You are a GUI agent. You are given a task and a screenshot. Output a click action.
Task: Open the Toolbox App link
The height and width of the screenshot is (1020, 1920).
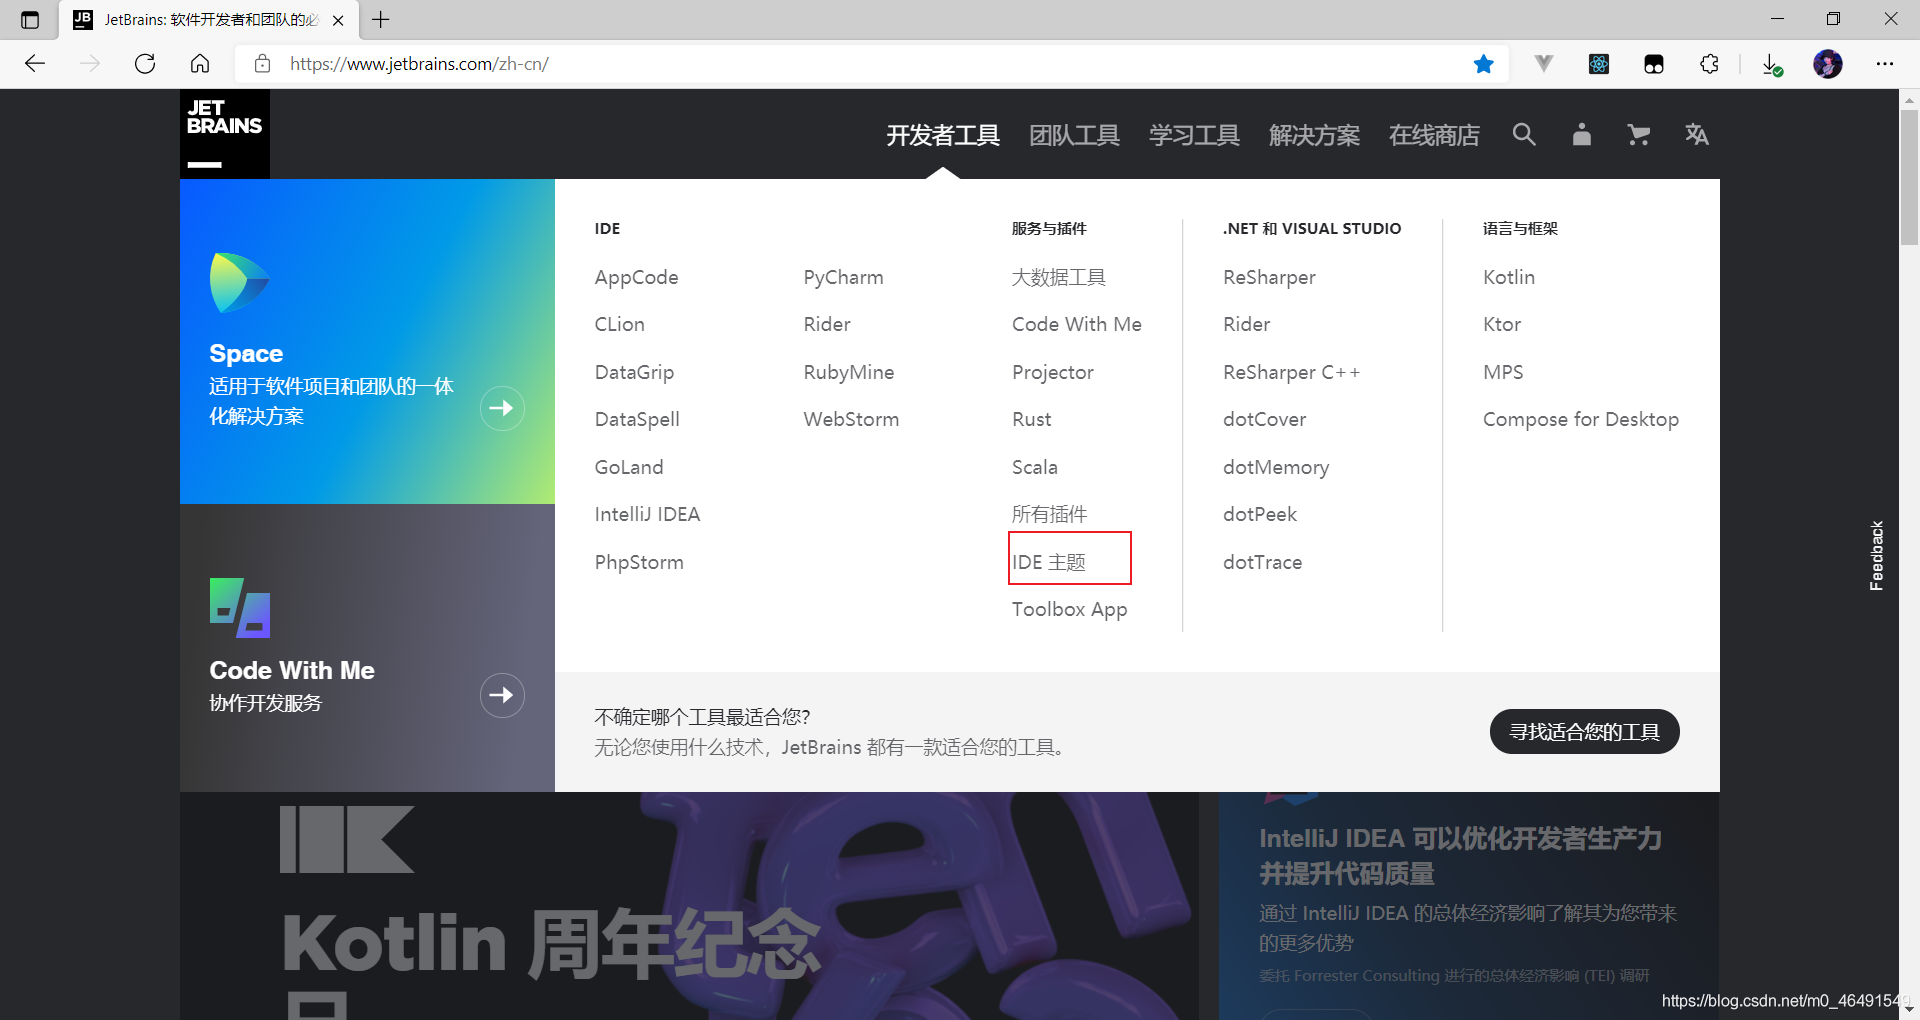coord(1069,609)
